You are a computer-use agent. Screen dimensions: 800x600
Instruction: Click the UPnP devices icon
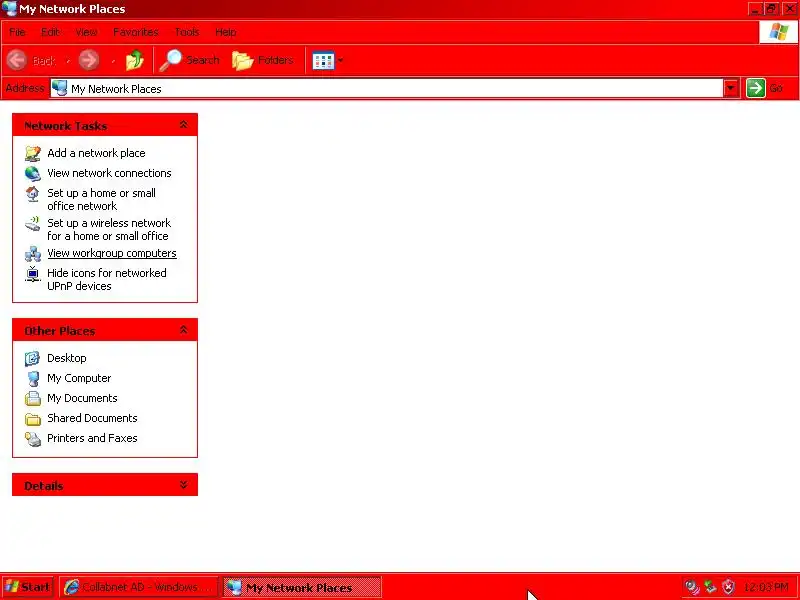tap(33, 274)
